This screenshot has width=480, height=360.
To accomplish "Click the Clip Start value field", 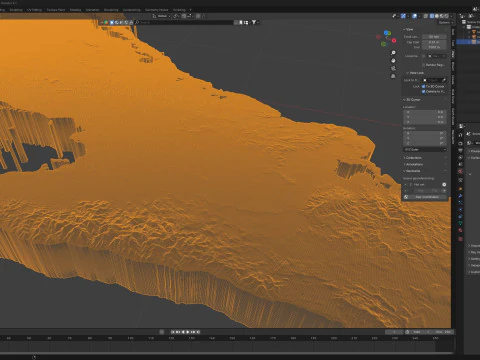I will pos(434,42).
